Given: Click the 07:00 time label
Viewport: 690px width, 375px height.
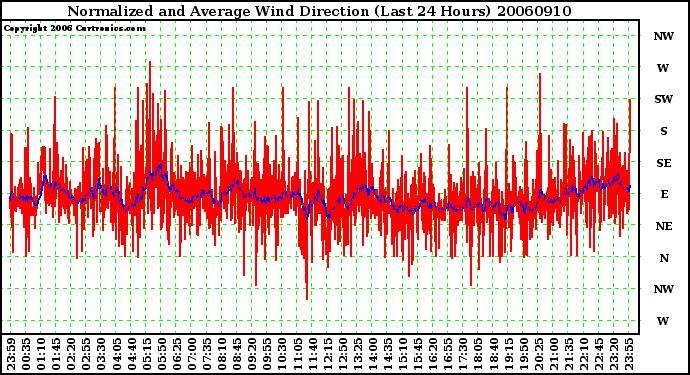Looking at the screenshot, I should (192, 354).
